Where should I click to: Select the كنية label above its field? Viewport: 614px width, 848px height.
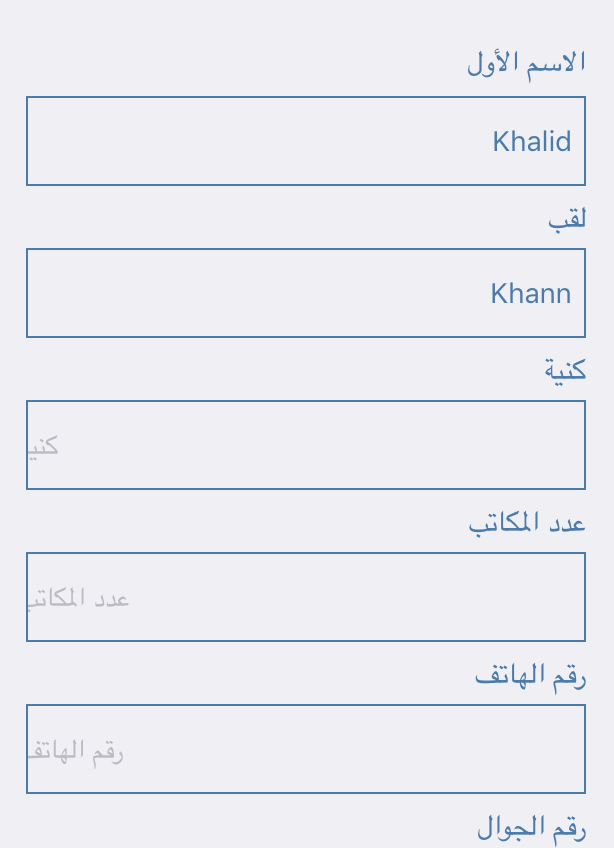565,370
